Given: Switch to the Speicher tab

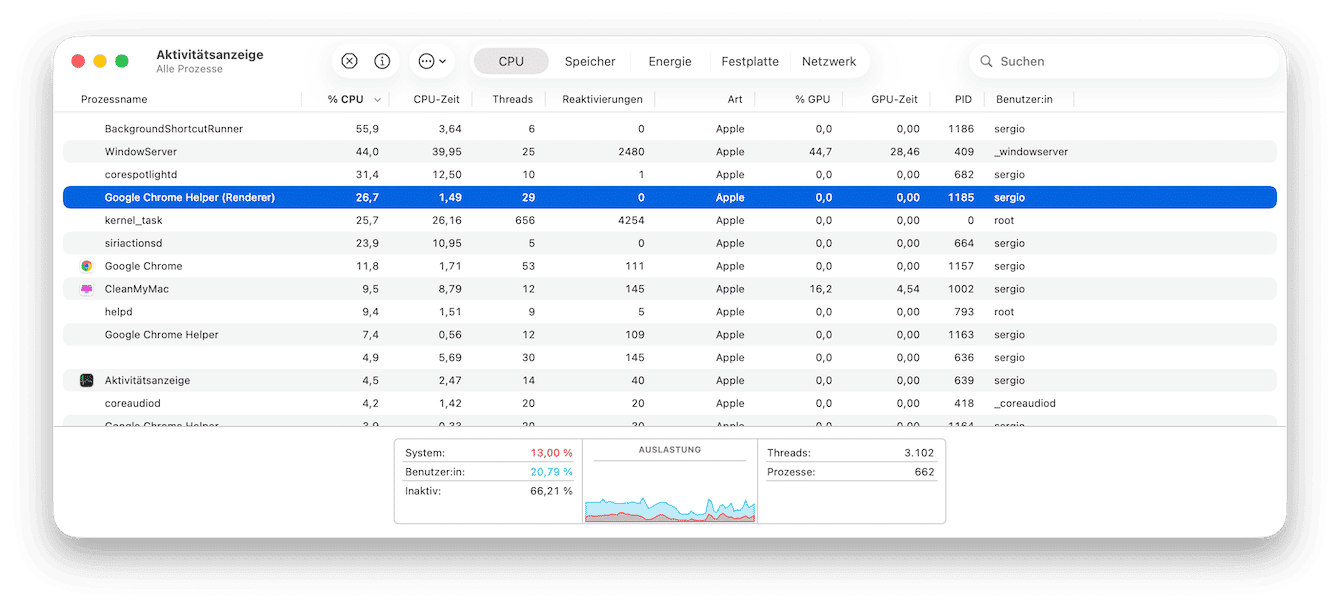Looking at the screenshot, I should (590, 61).
